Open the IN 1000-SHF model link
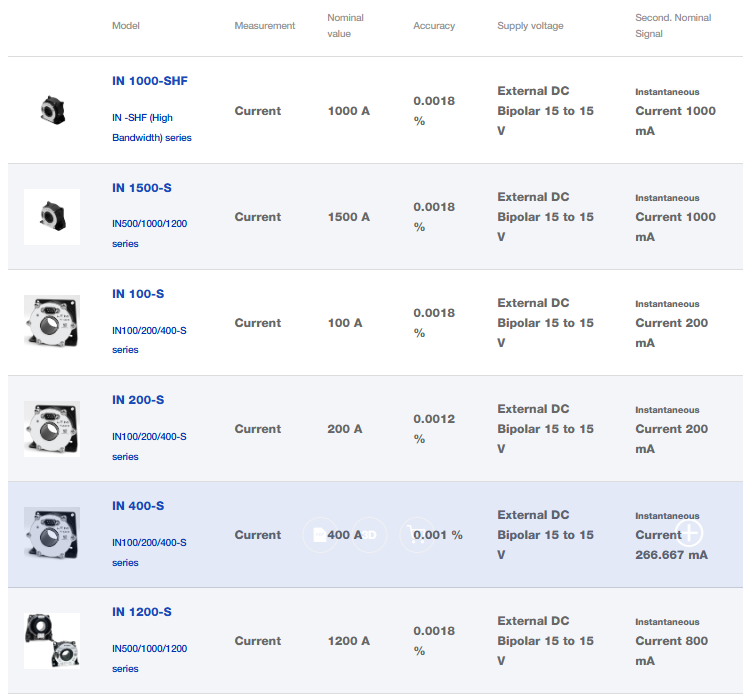 click(x=149, y=82)
